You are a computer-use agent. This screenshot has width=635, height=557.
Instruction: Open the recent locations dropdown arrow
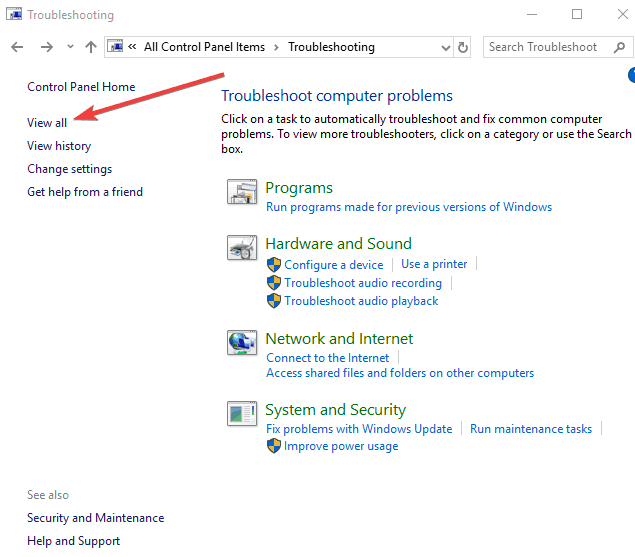70,47
